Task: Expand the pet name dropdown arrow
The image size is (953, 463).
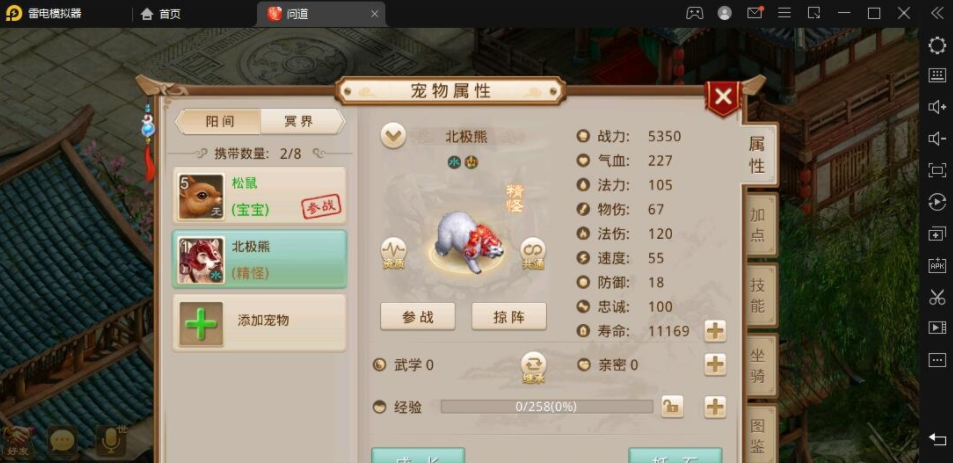Action: tap(393, 136)
